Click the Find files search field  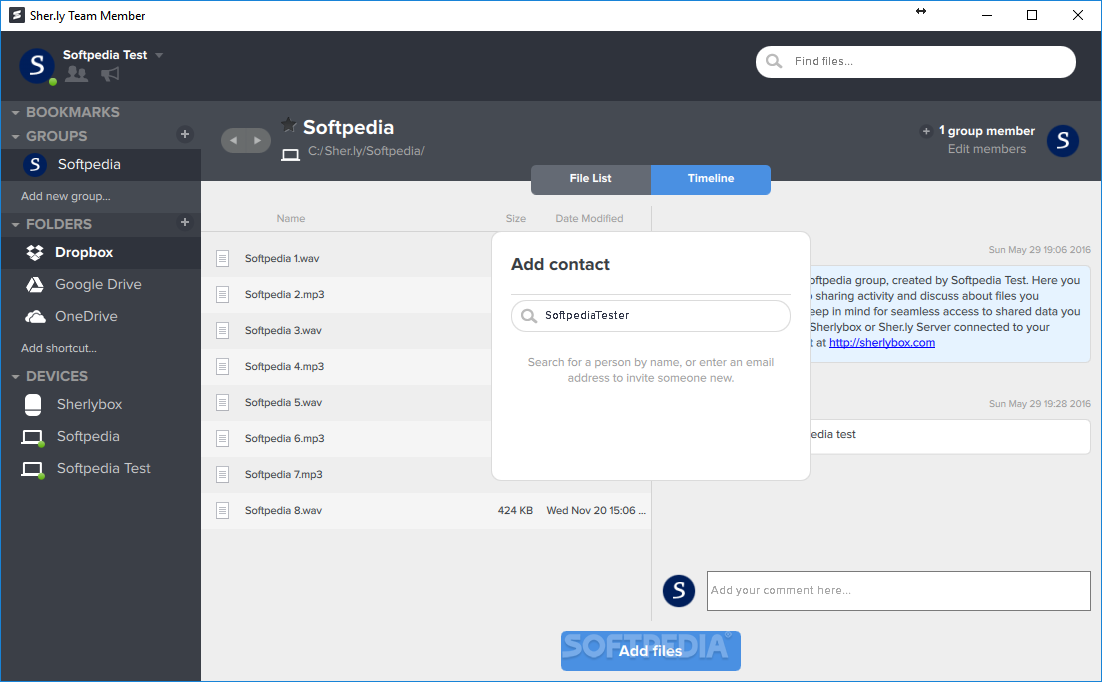click(x=915, y=62)
